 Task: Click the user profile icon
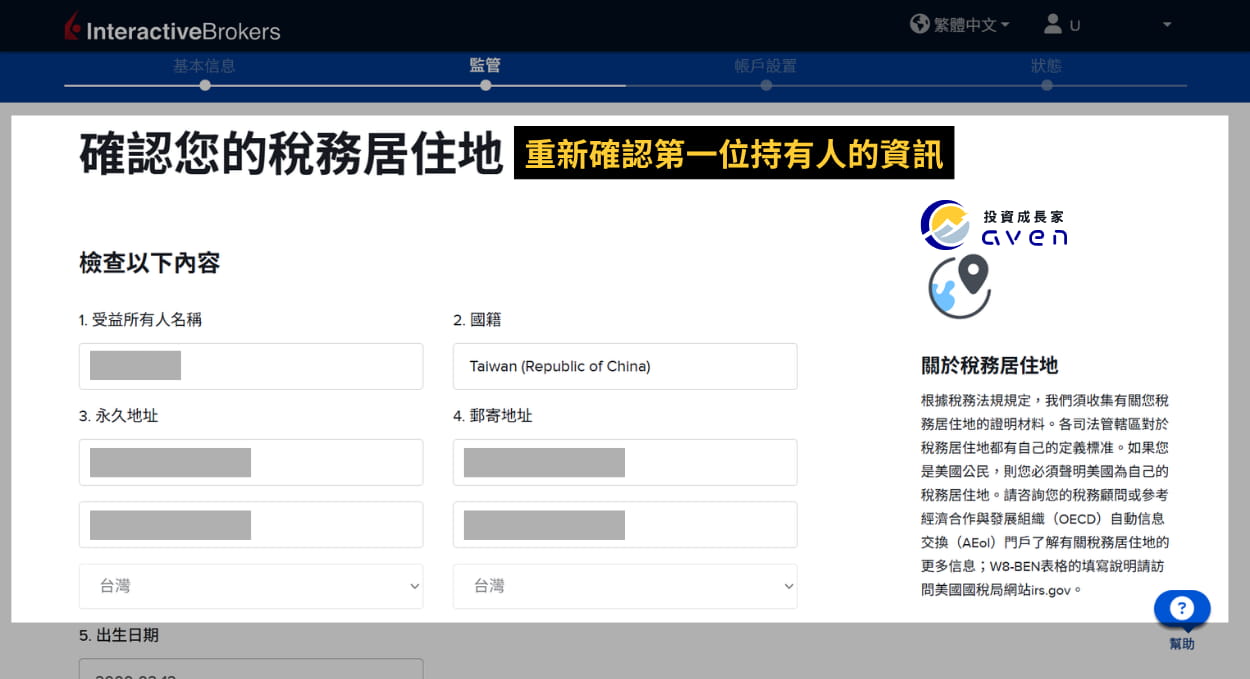[x=1052, y=24]
